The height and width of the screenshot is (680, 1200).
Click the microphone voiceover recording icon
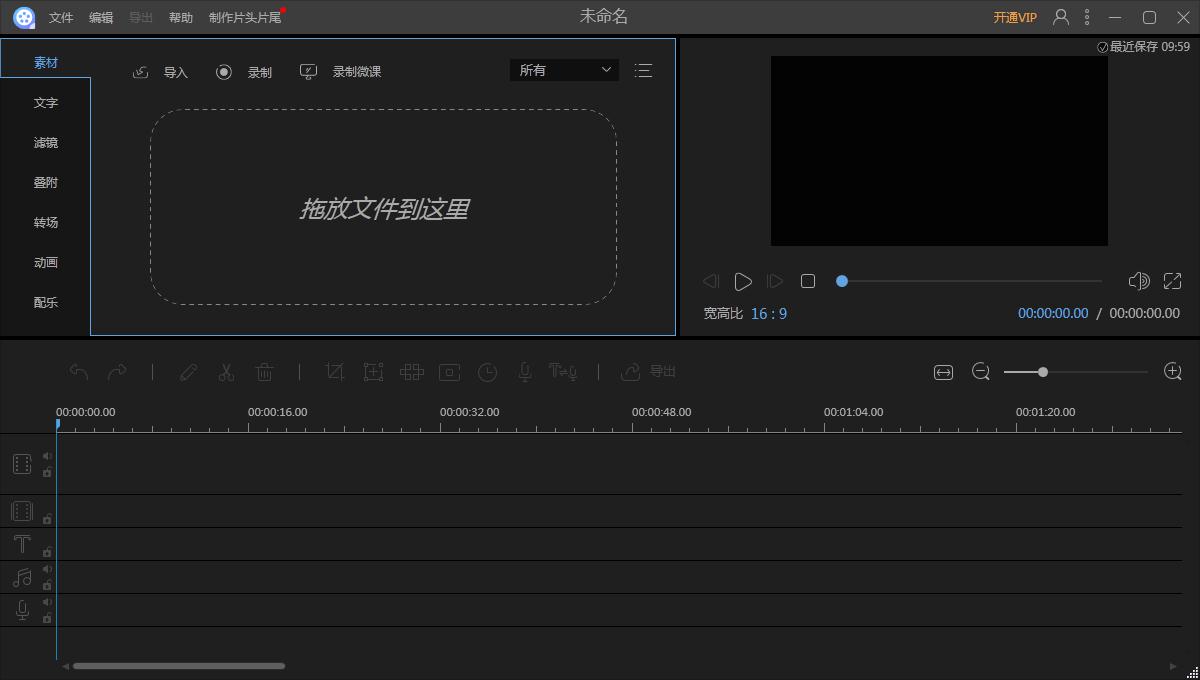point(526,371)
